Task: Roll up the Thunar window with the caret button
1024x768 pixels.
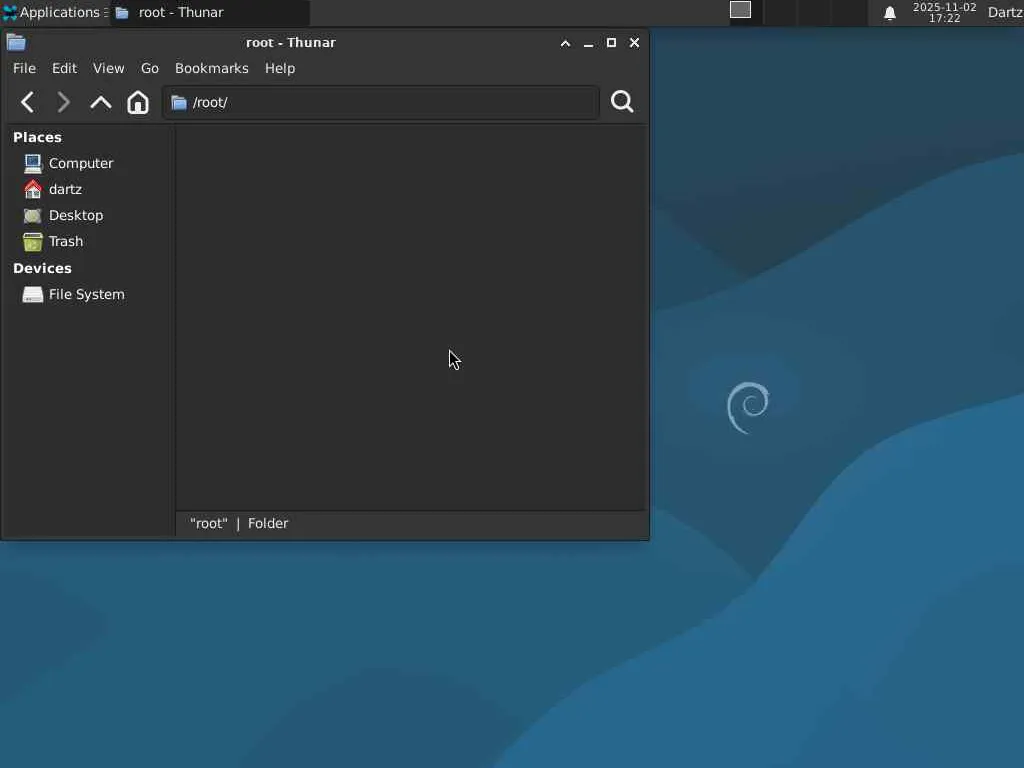Action: tap(566, 43)
